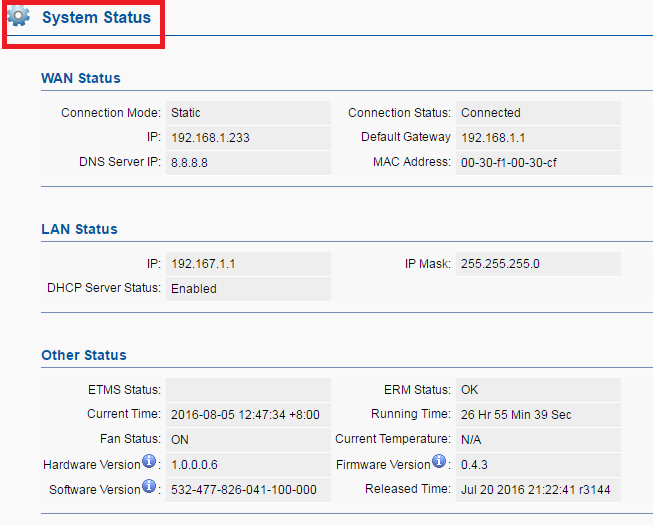653x525 pixels.
Task: Click the Hardware Version label
Action: pos(92,465)
